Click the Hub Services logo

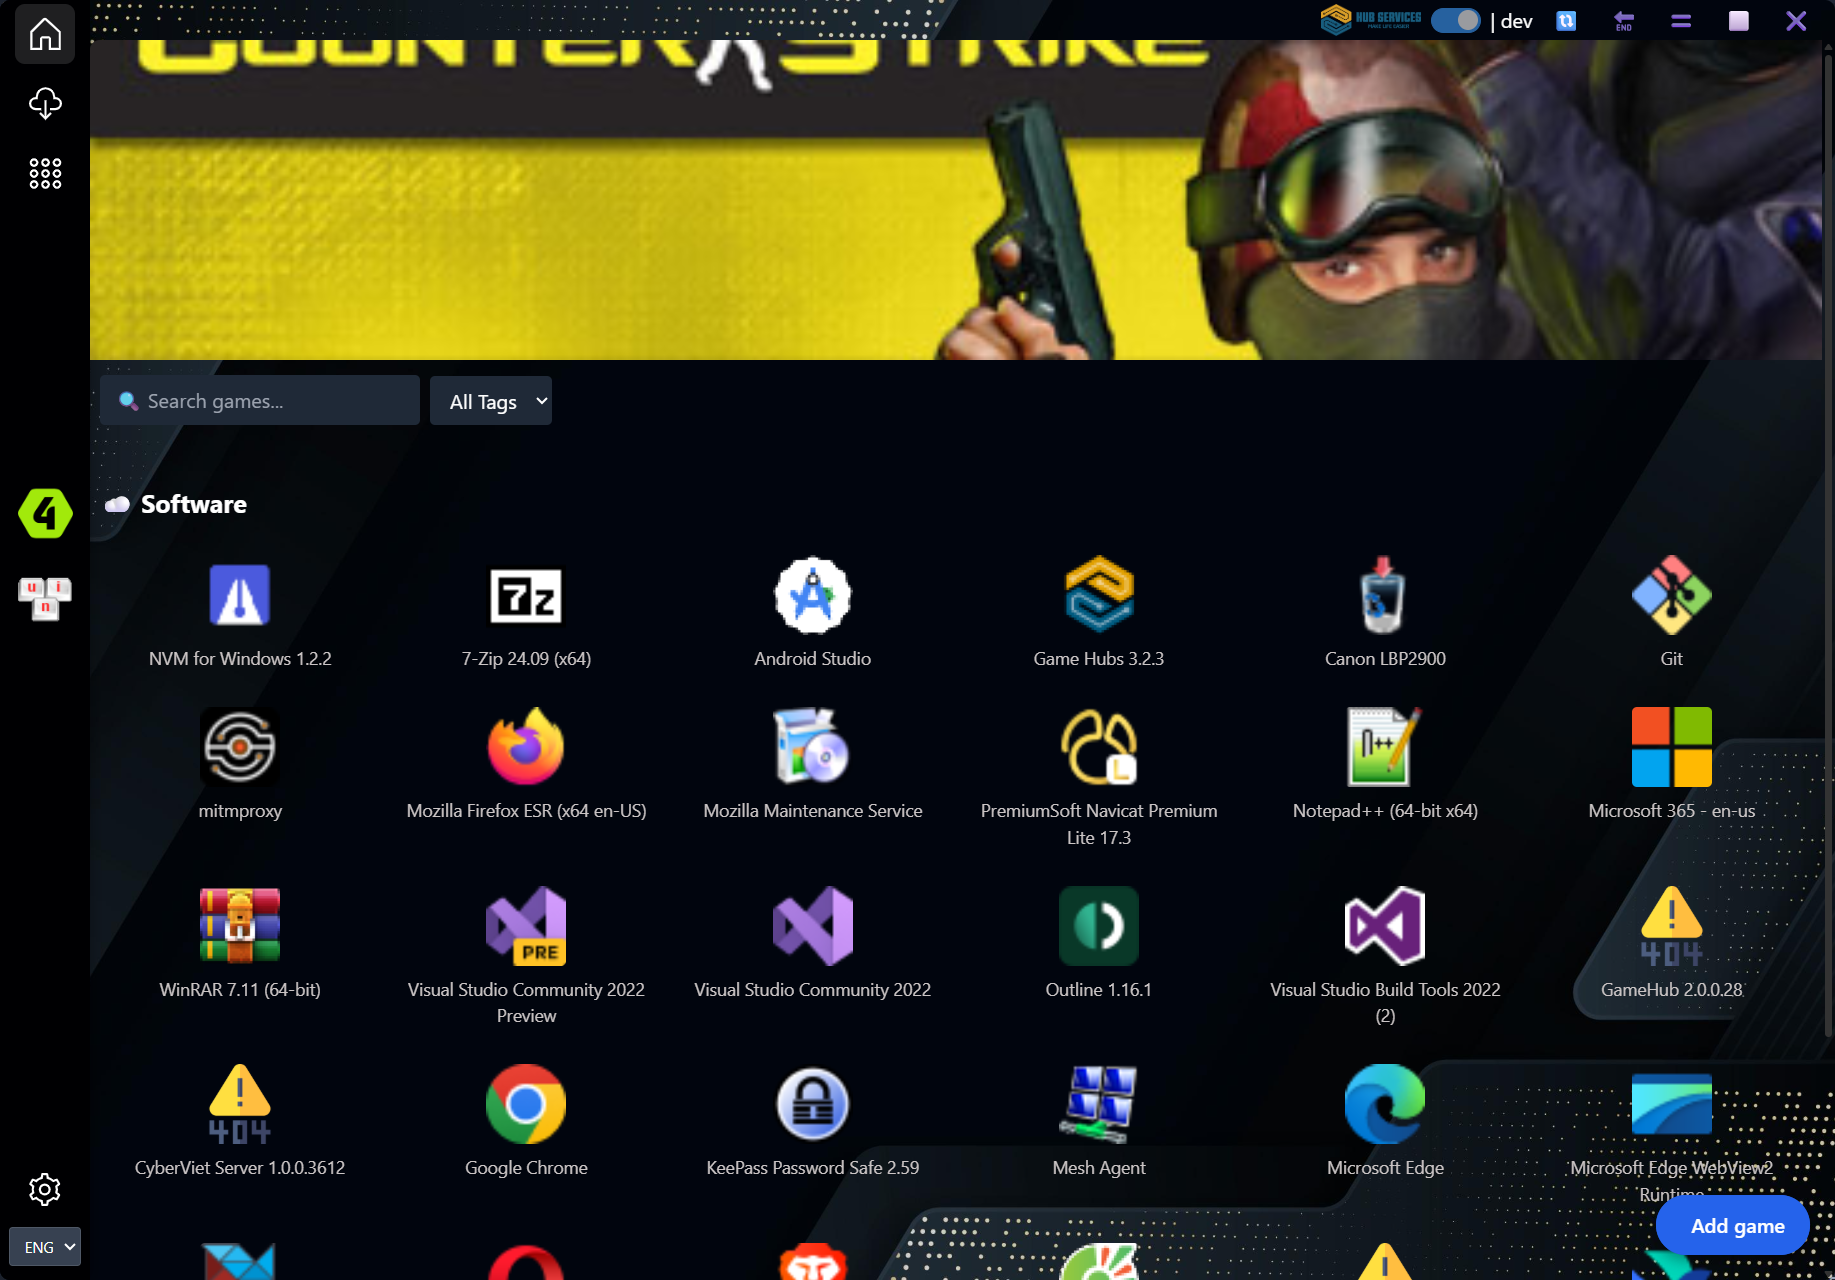click(1371, 20)
